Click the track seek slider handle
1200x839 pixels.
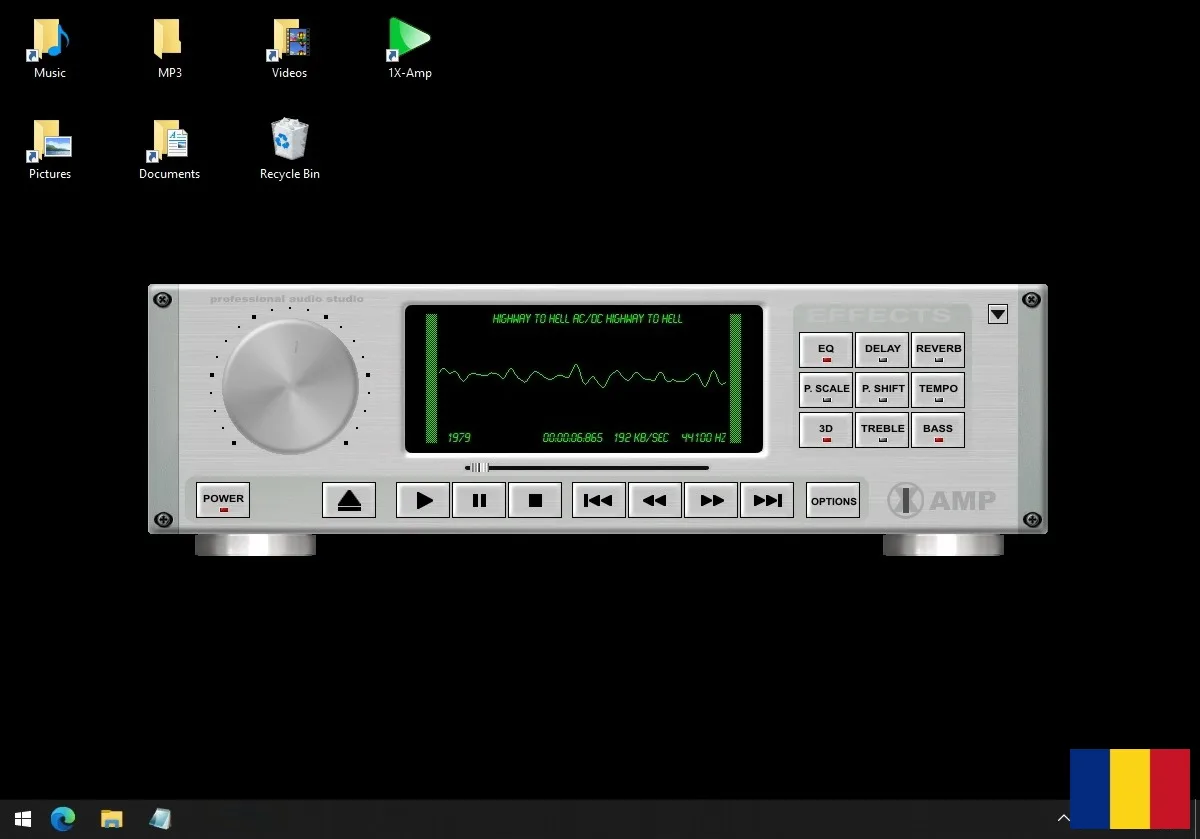tap(479, 467)
